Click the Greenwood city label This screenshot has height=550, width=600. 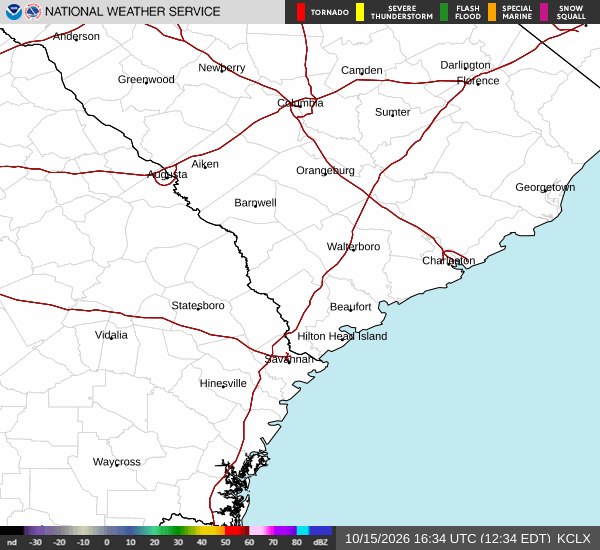[146, 80]
